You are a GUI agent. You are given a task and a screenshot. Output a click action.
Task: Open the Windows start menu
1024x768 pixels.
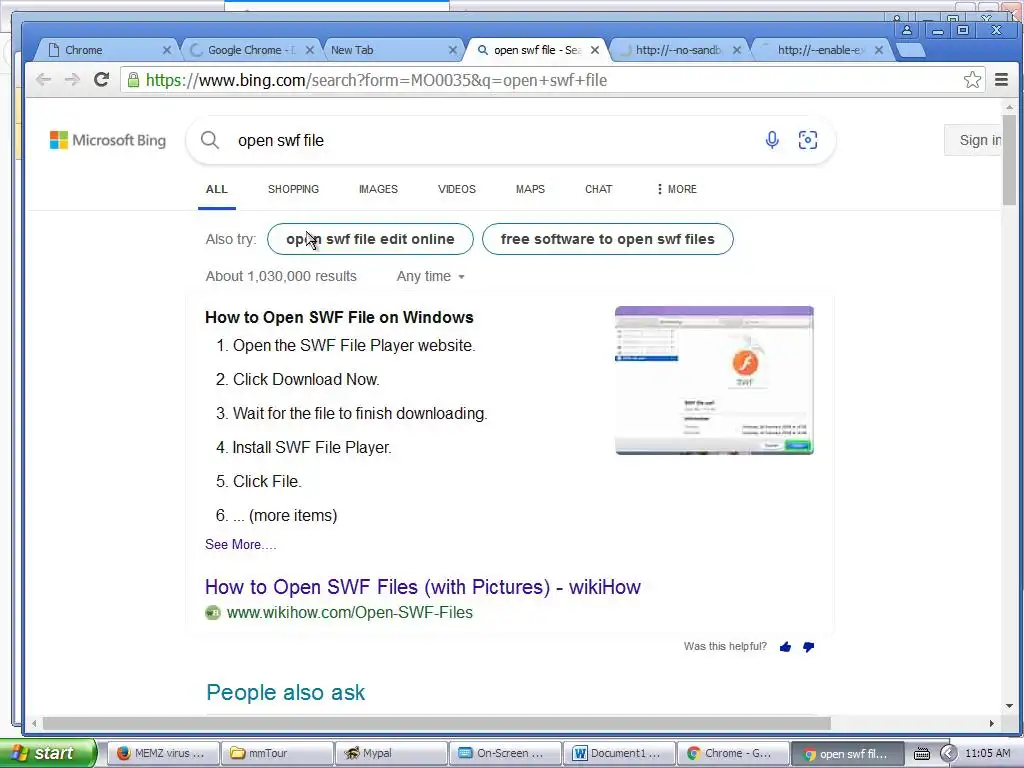[47, 753]
